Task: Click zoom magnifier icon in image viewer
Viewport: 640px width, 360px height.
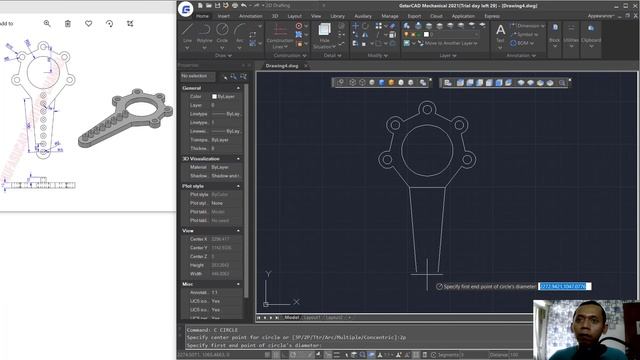Action: click(47, 24)
